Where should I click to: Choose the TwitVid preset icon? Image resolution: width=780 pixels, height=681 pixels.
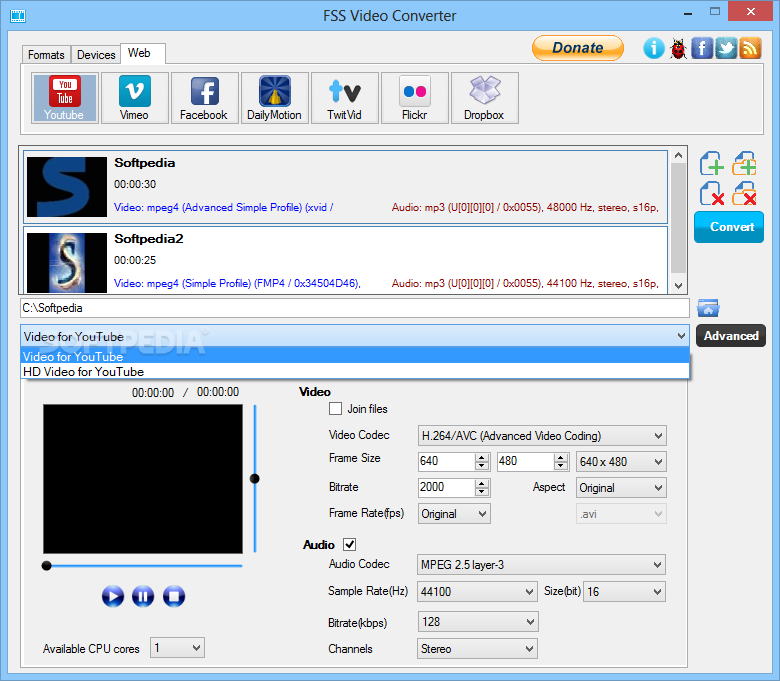pyautogui.click(x=345, y=97)
